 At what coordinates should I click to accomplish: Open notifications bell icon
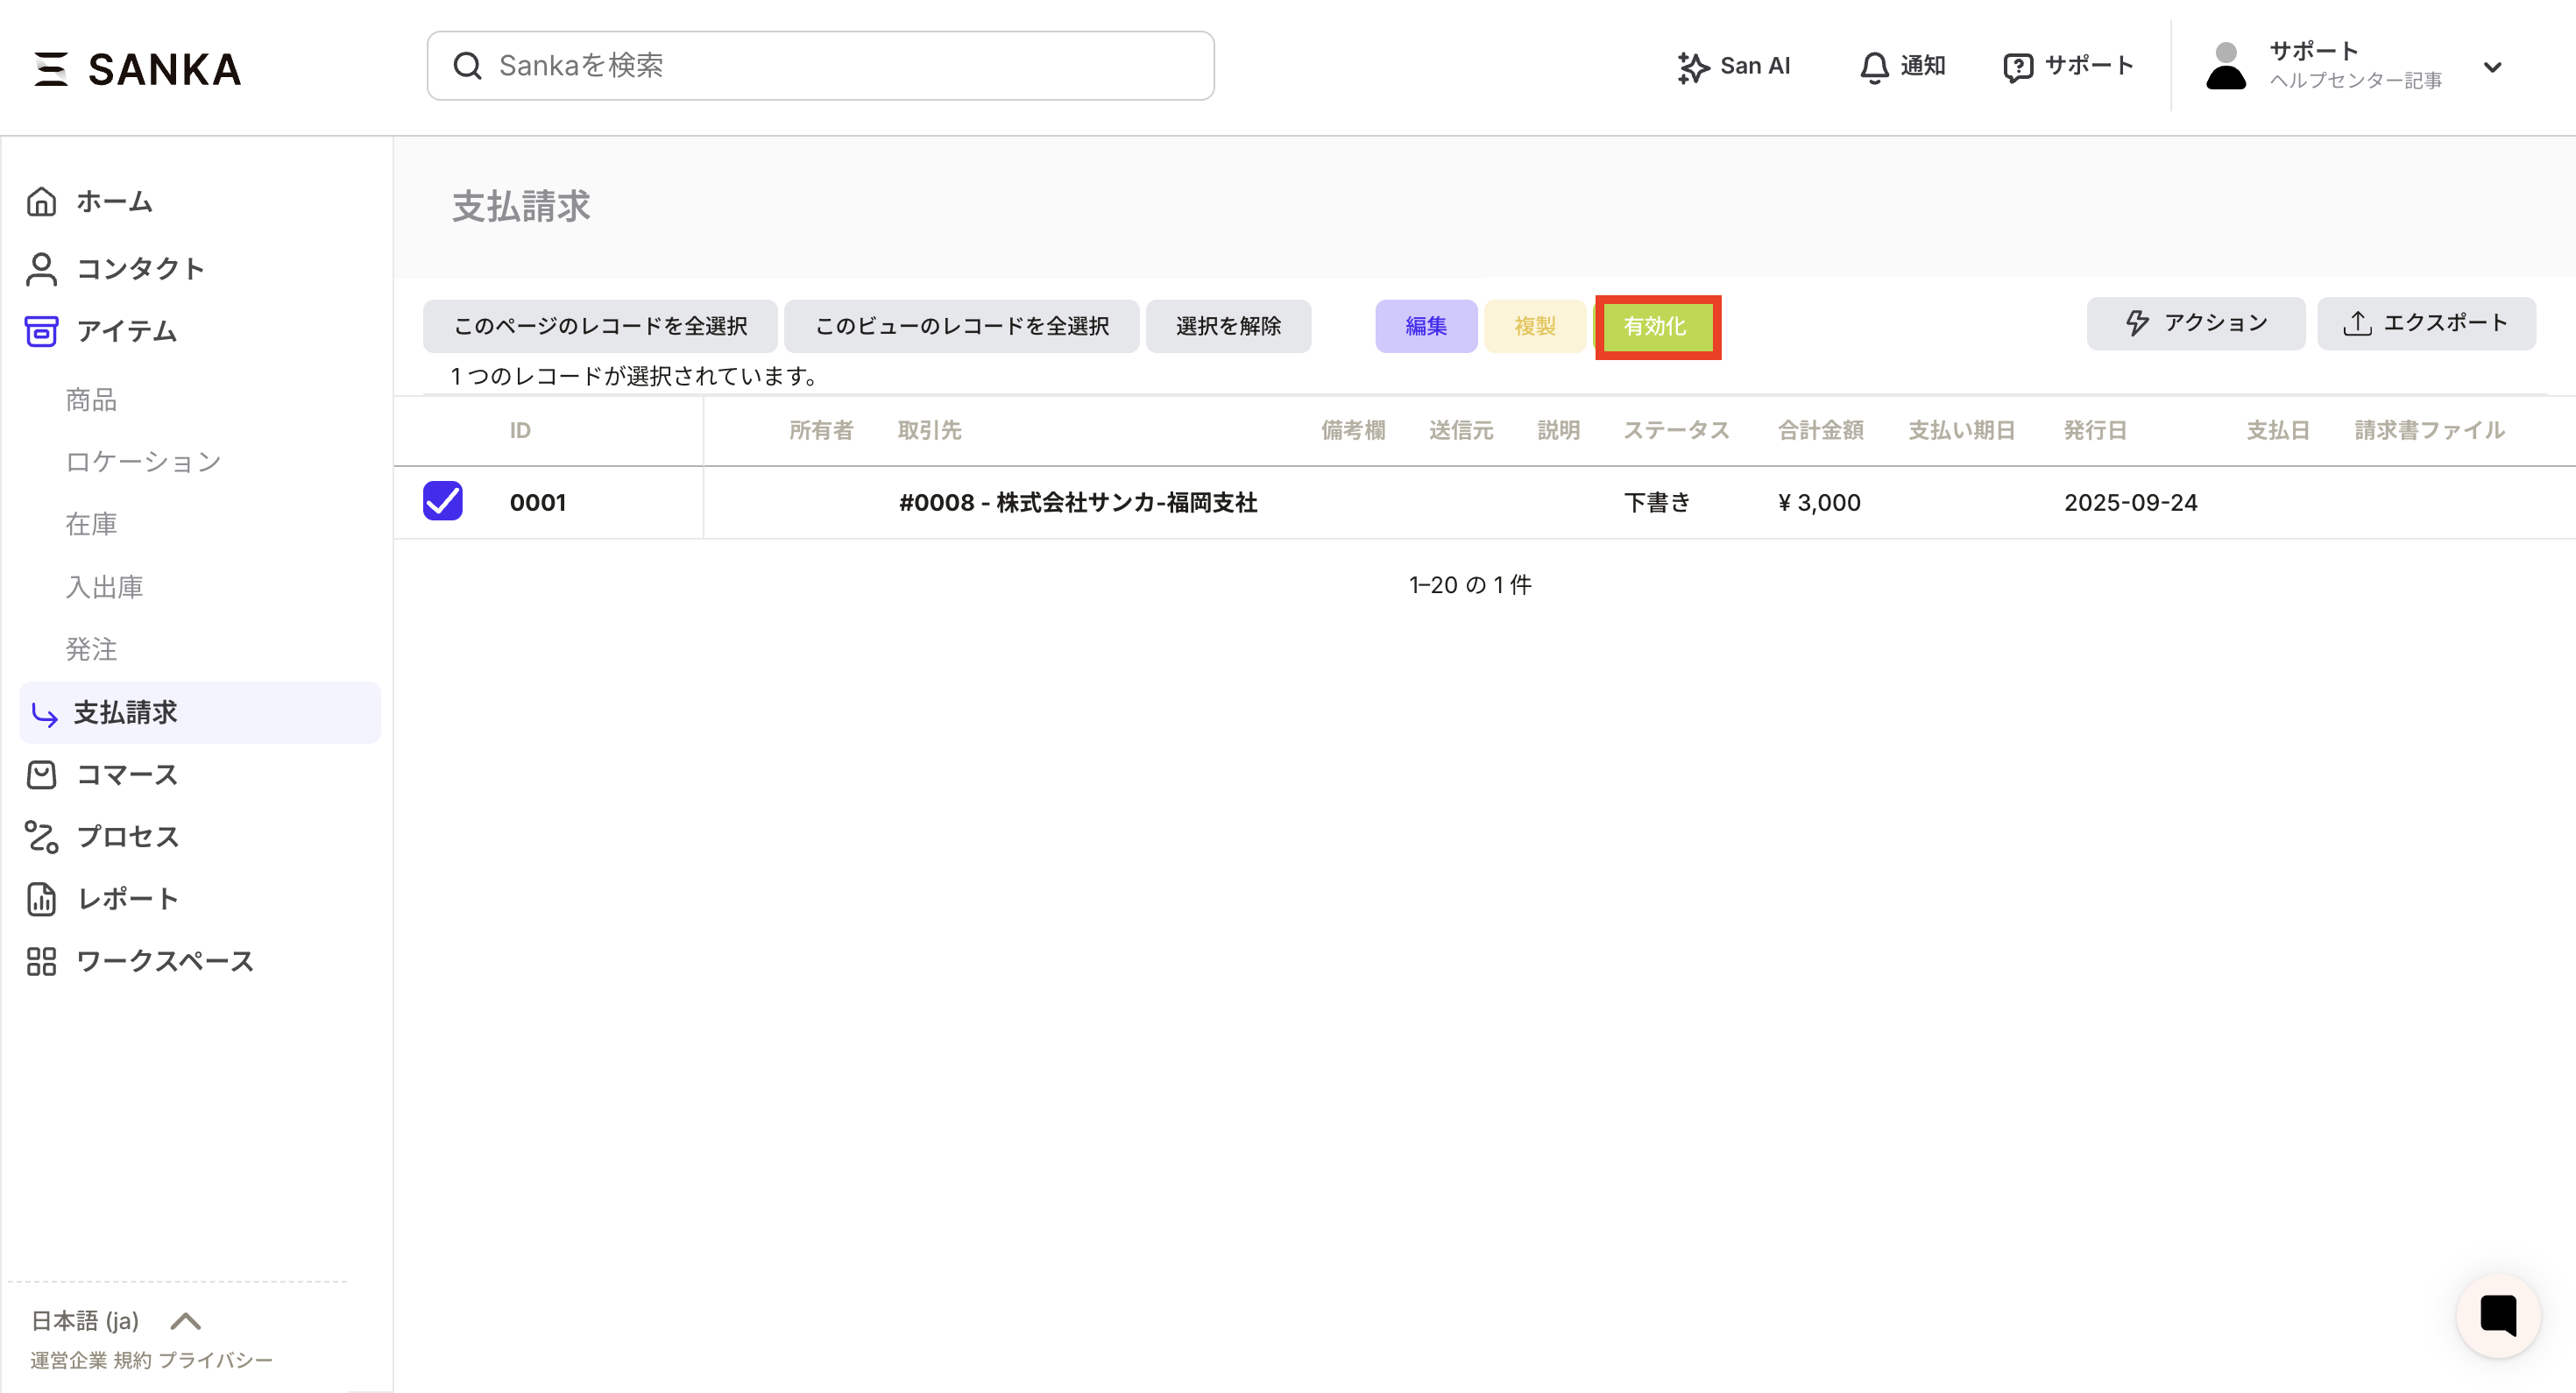pyautogui.click(x=1874, y=67)
